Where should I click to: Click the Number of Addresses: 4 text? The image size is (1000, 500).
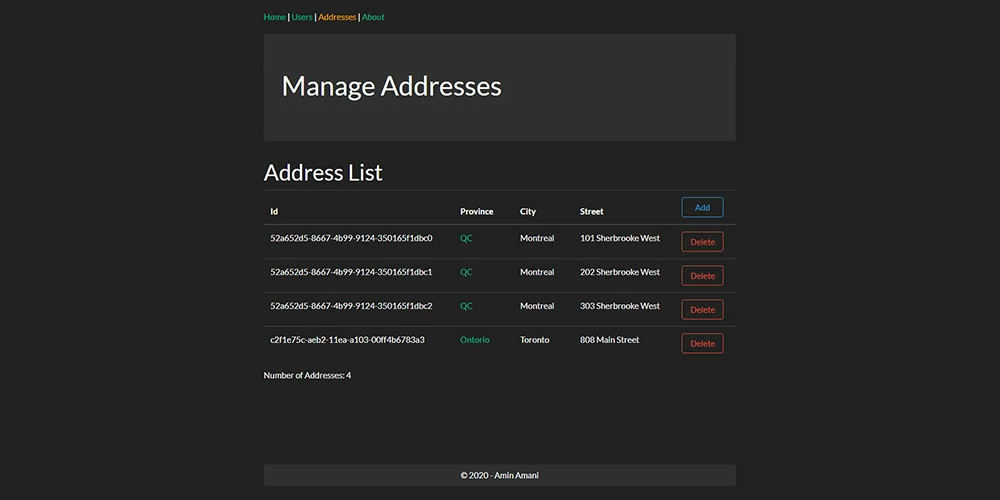[307, 376]
